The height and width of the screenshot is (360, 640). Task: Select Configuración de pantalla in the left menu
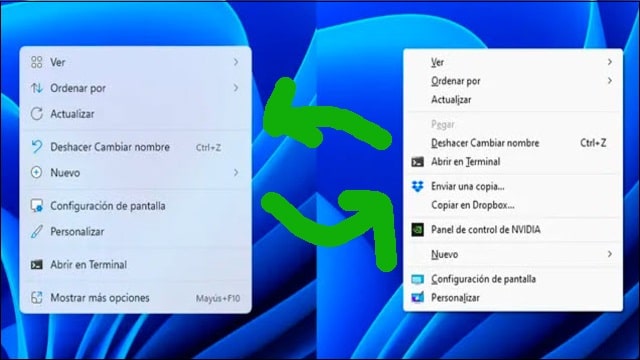click(x=136, y=206)
